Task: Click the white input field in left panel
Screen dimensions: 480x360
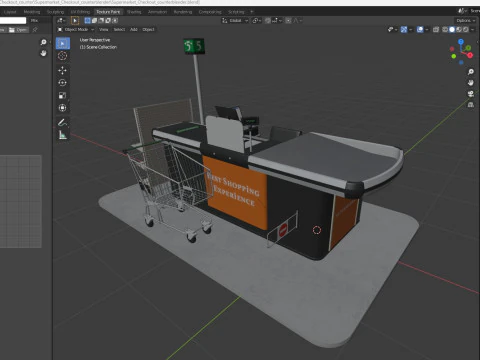Action: pos(13,21)
